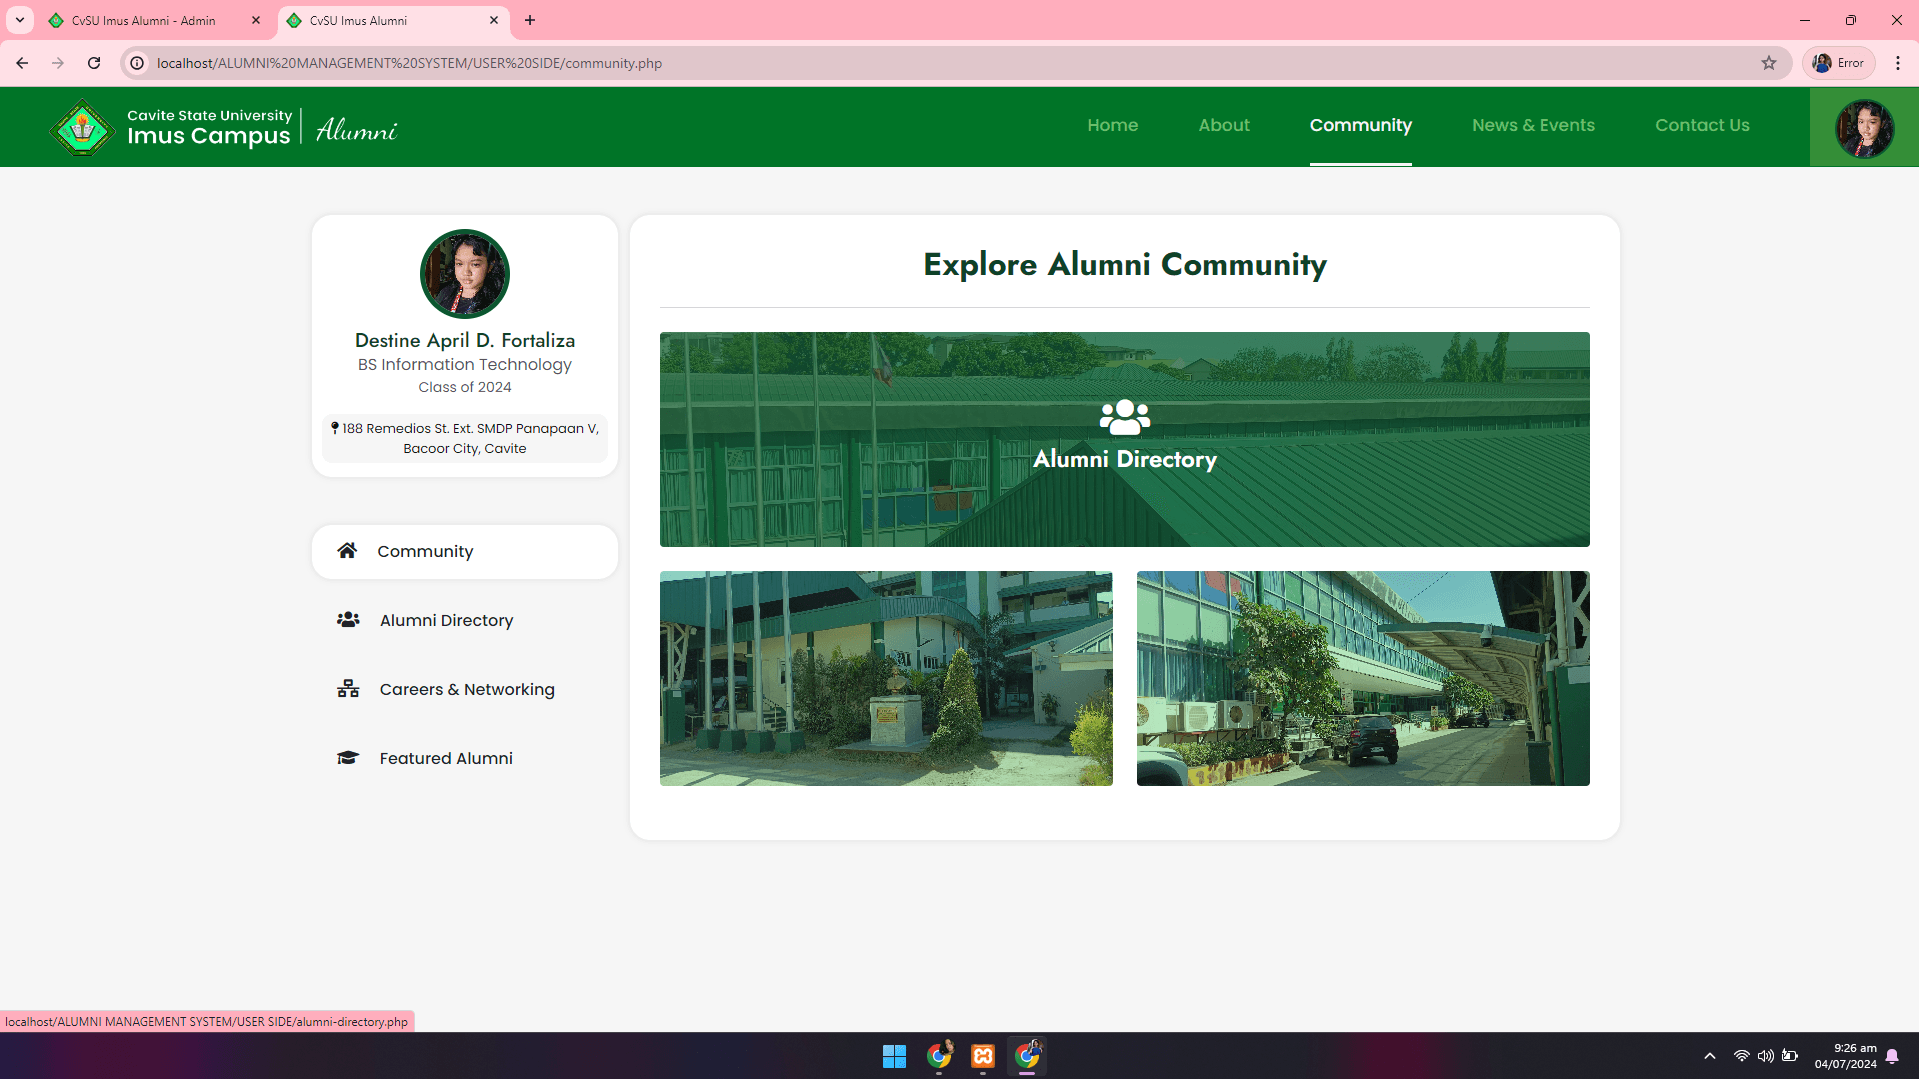
Task: Click the reload page button
Action: pos(94,62)
